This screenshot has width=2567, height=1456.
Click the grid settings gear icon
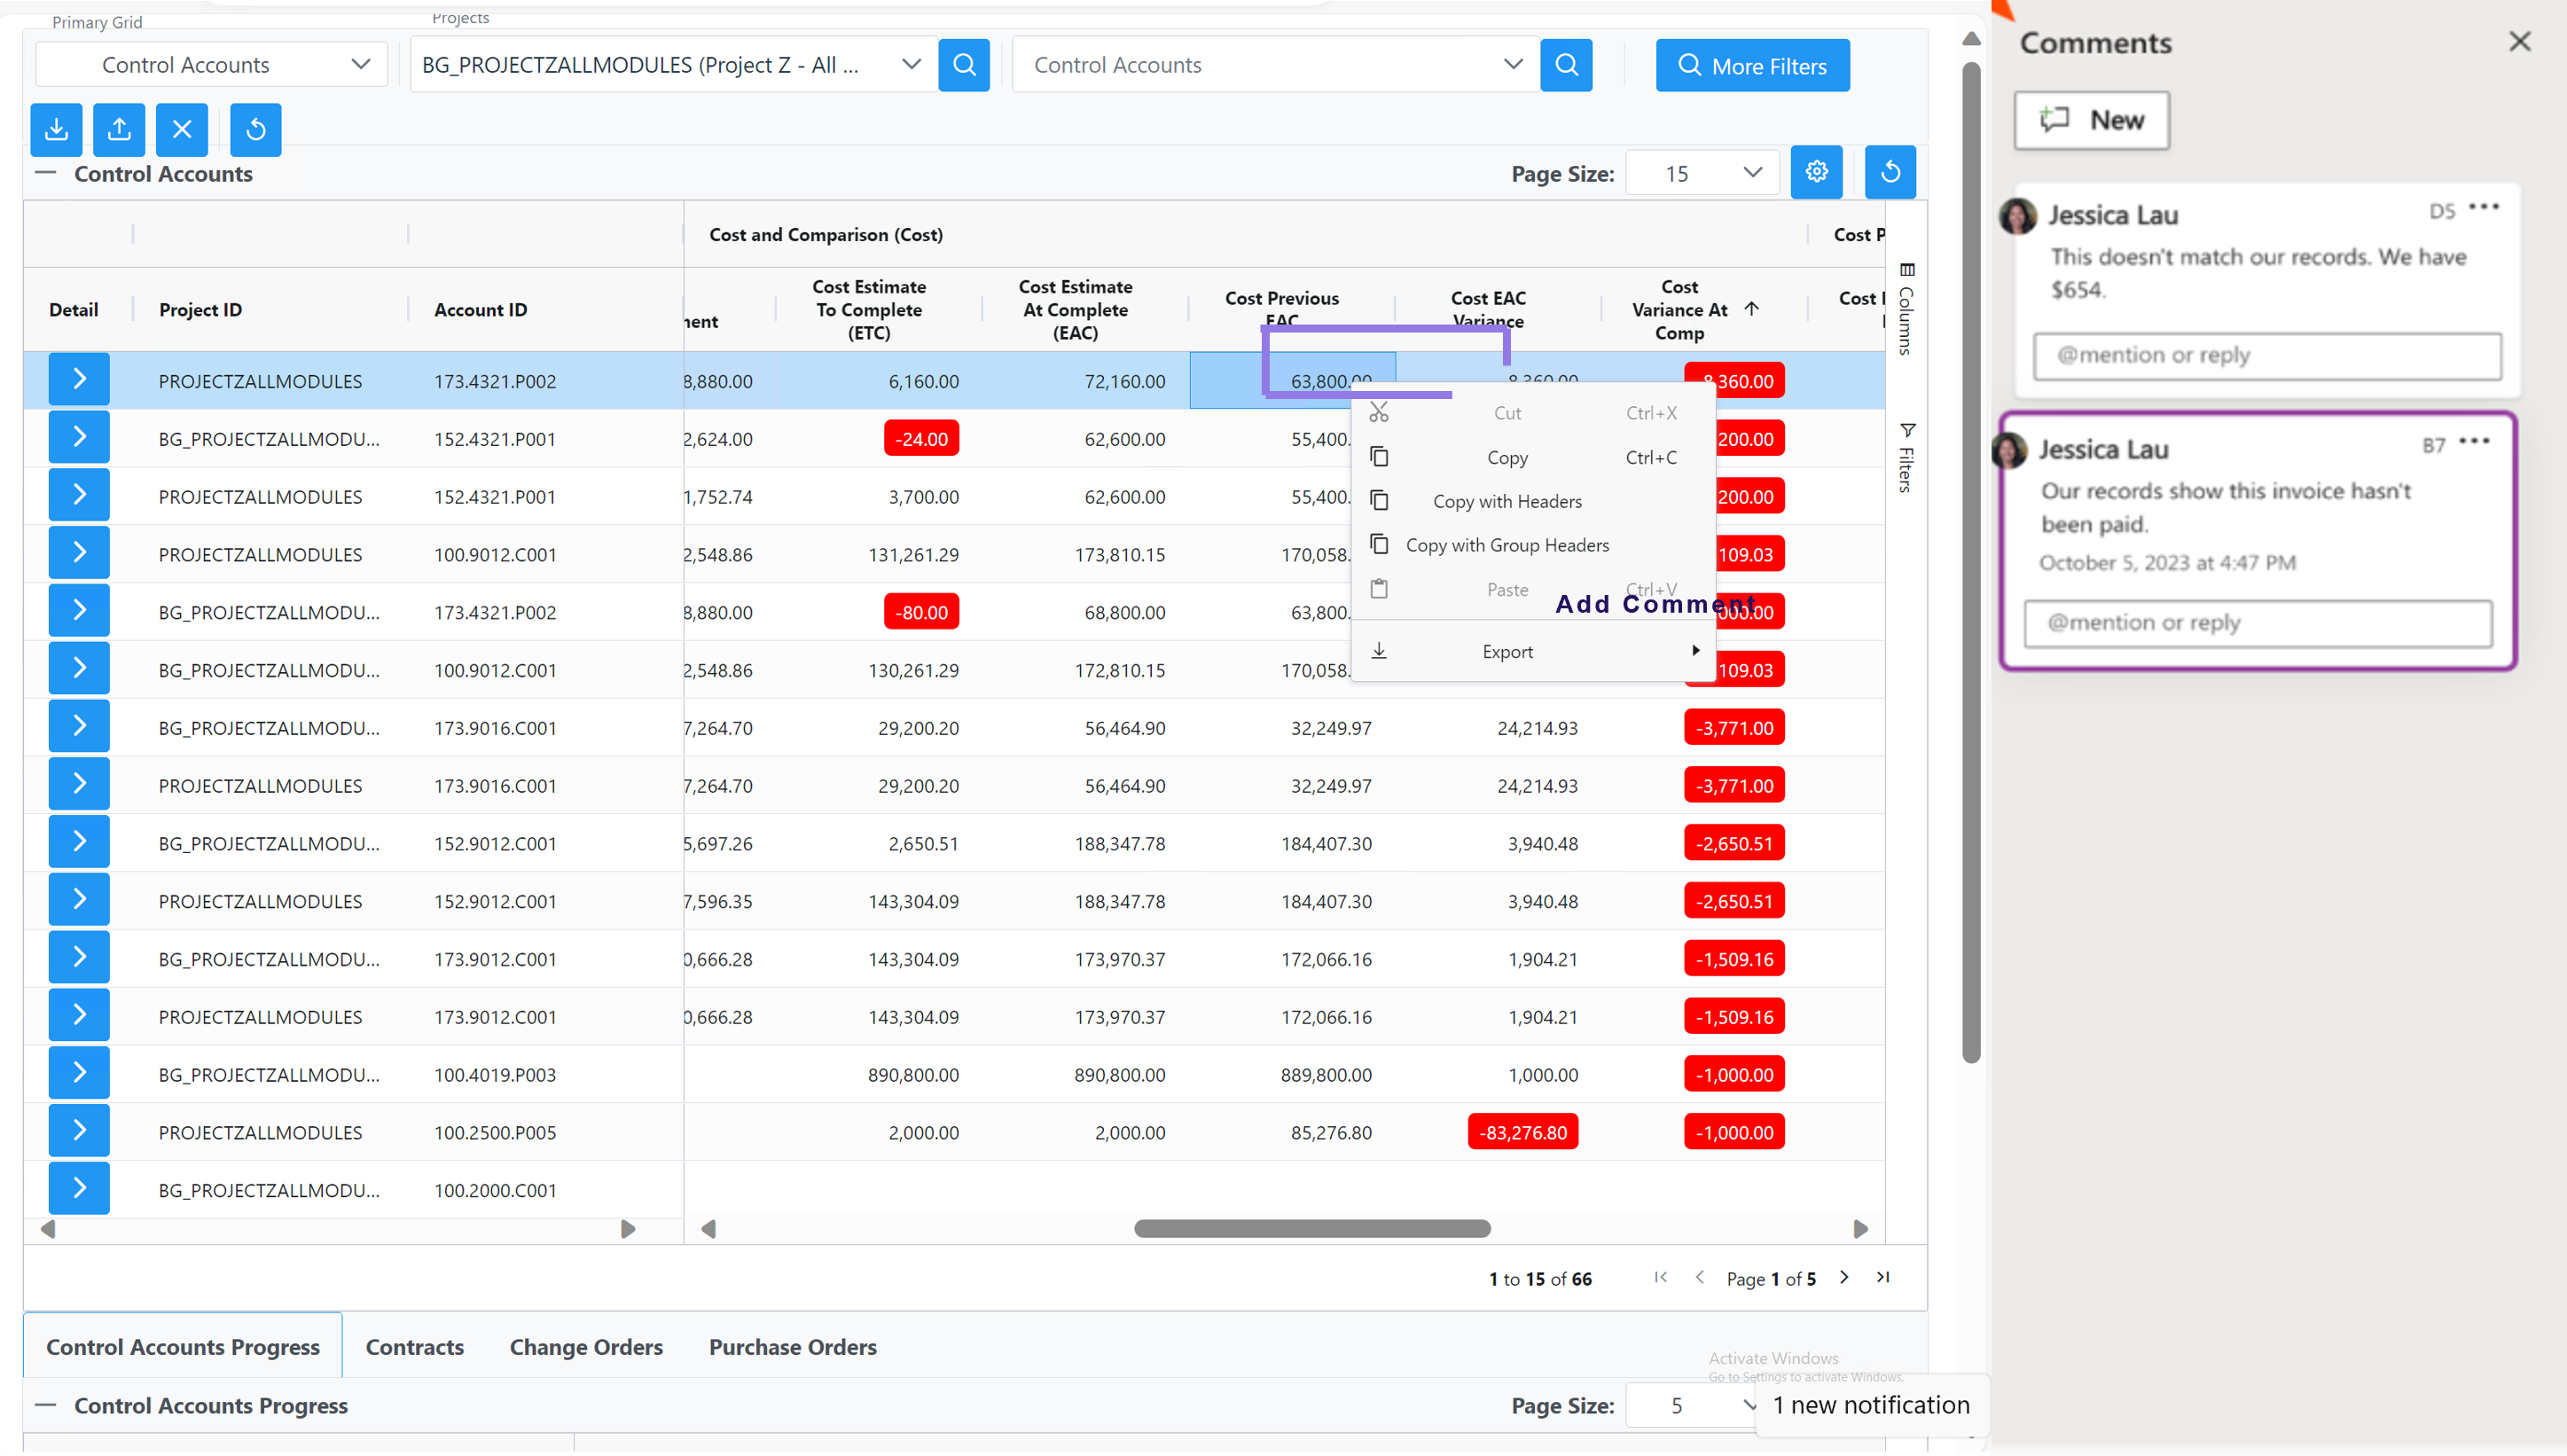point(1816,172)
